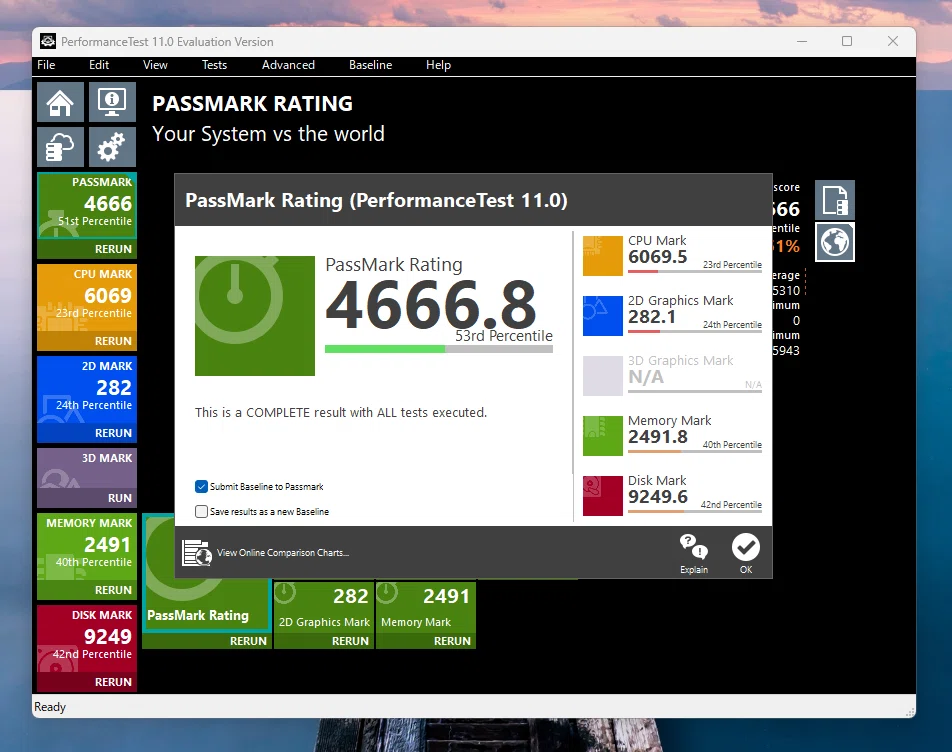The height and width of the screenshot is (752, 952).
Task: Click the 4666.8 rating value
Action: click(431, 304)
